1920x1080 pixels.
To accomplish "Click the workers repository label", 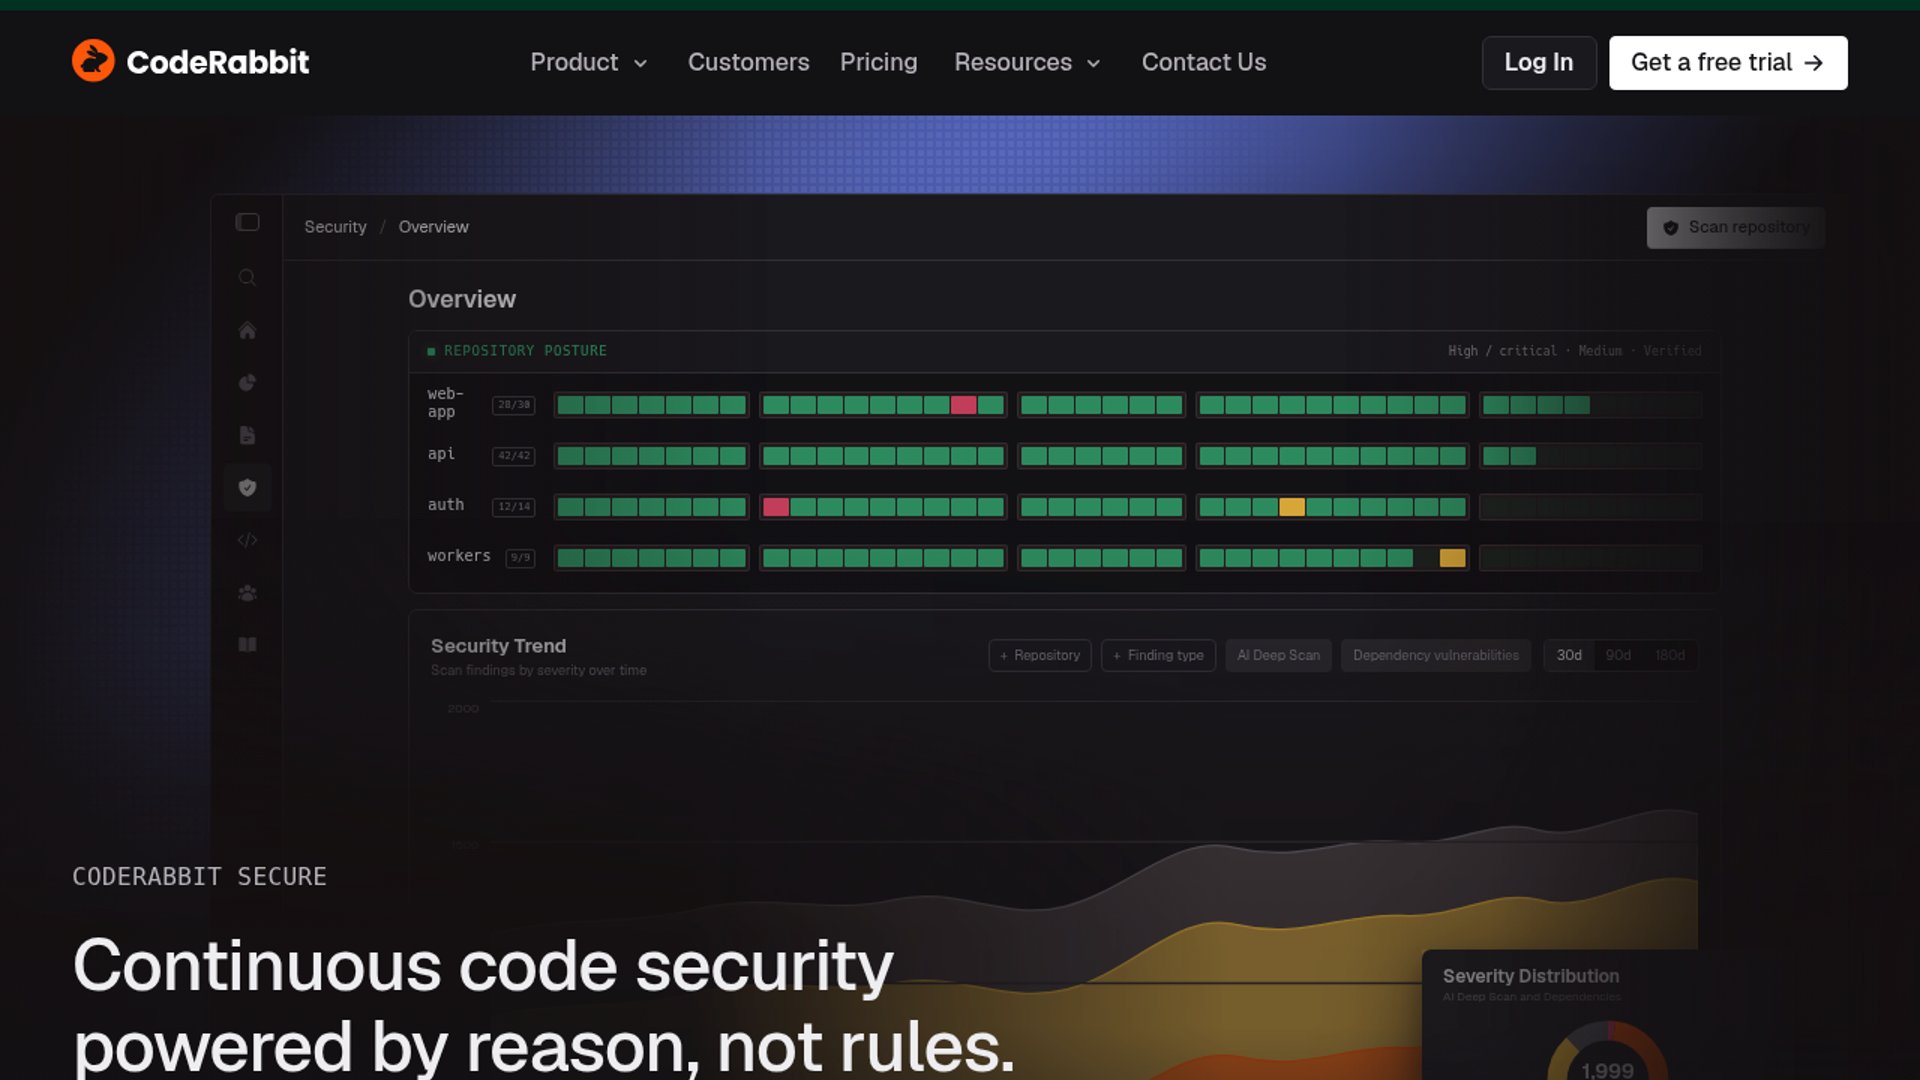I will 459,556.
